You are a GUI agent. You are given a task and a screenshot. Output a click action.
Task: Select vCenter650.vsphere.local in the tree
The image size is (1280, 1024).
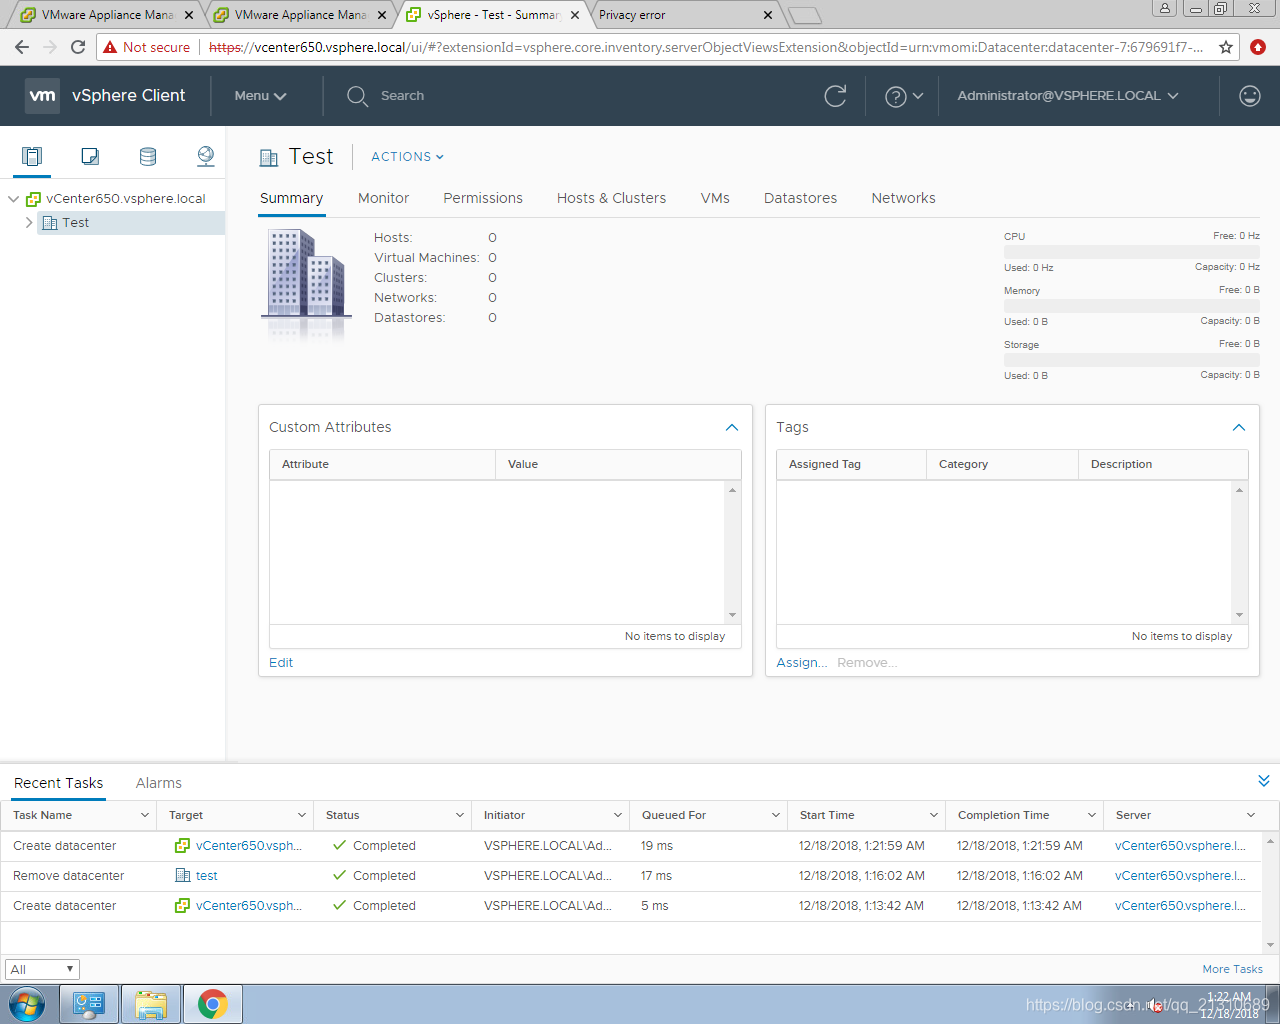(x=125, y=199)
